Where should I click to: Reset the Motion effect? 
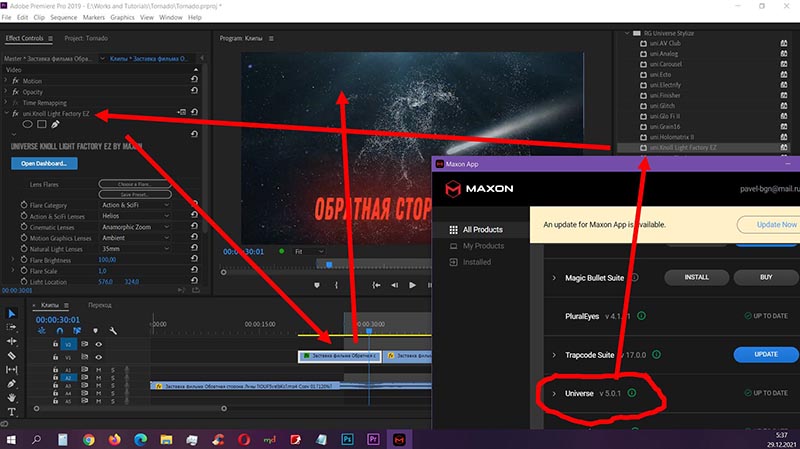pyautogui.click(x=194, y=79)
